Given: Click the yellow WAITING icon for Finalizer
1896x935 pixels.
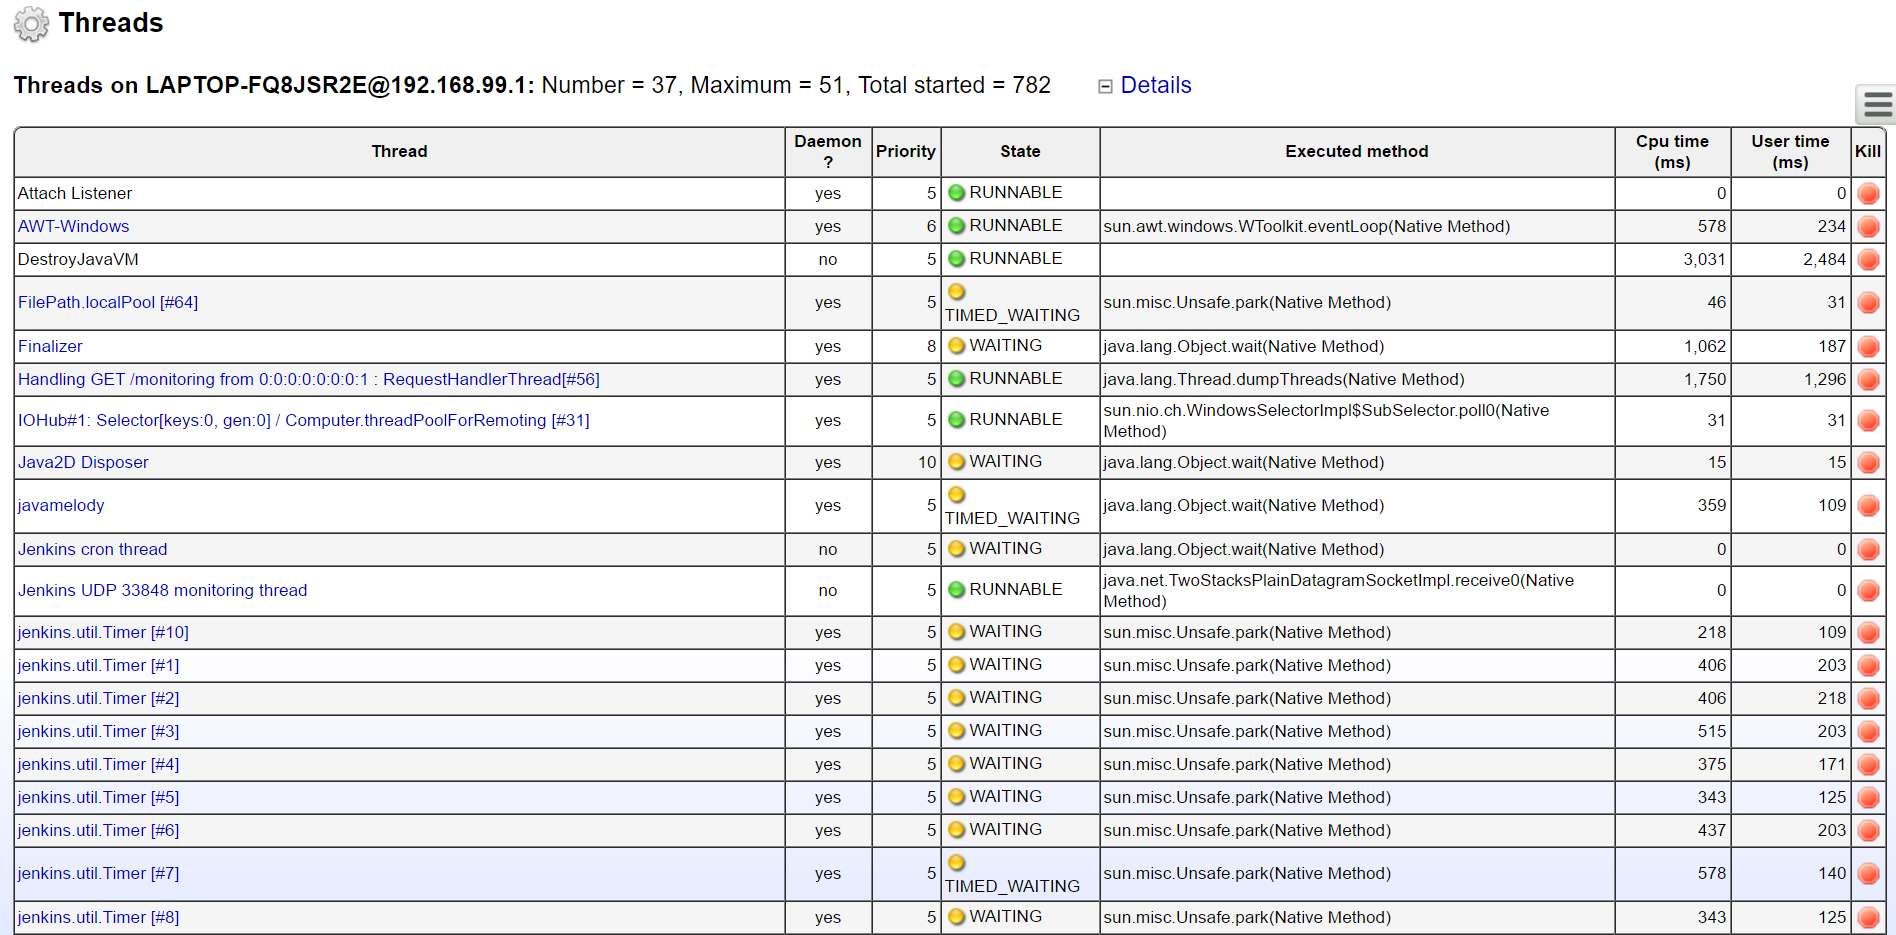Looking at the screenshot, I should coord(956,346).
